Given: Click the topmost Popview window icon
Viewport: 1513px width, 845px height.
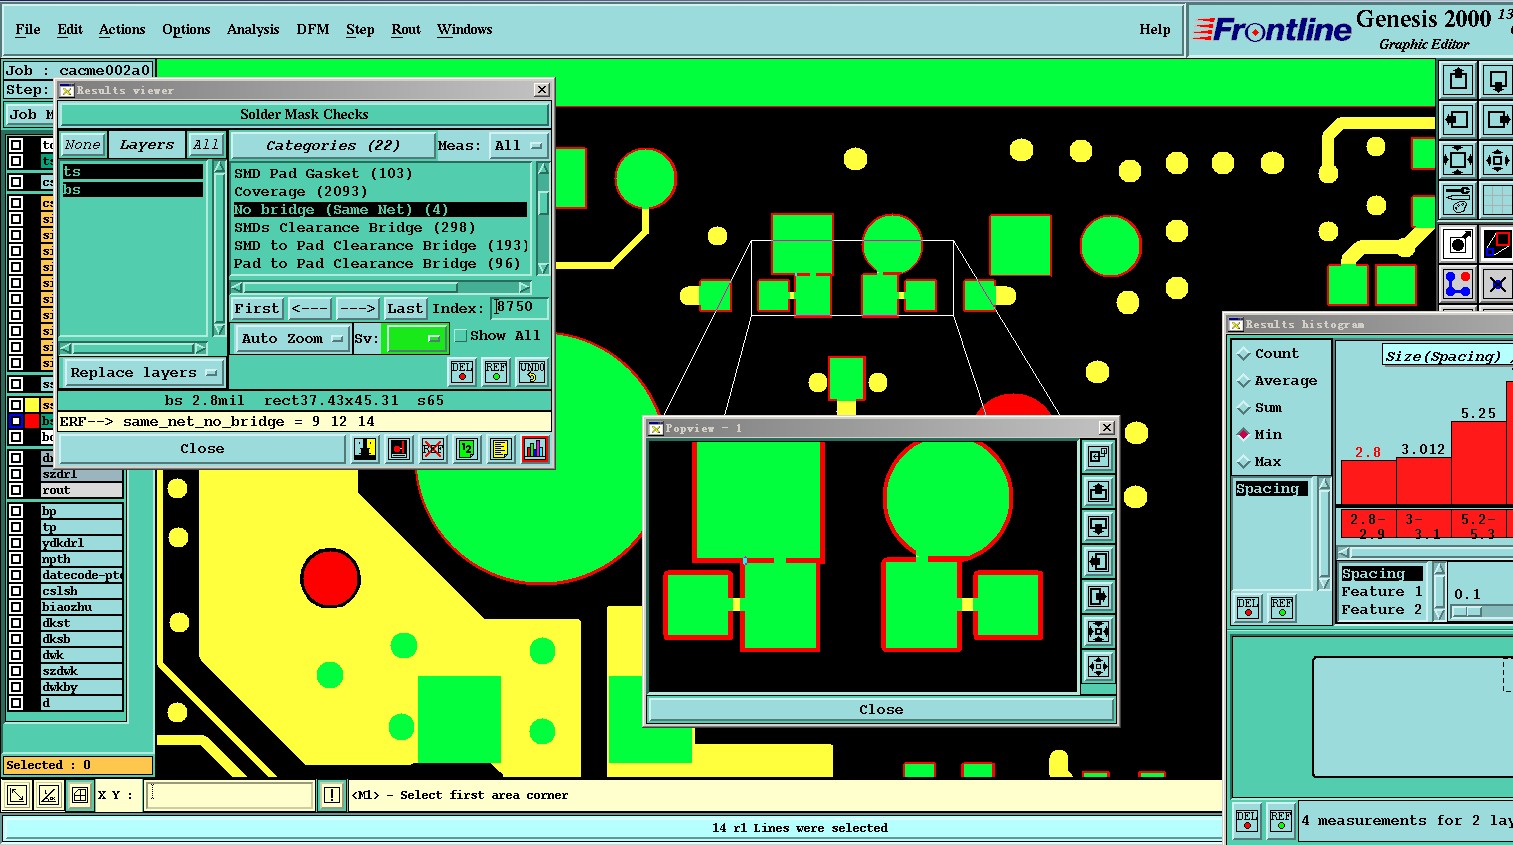Looking at the screenshot, I should 1099,456.
